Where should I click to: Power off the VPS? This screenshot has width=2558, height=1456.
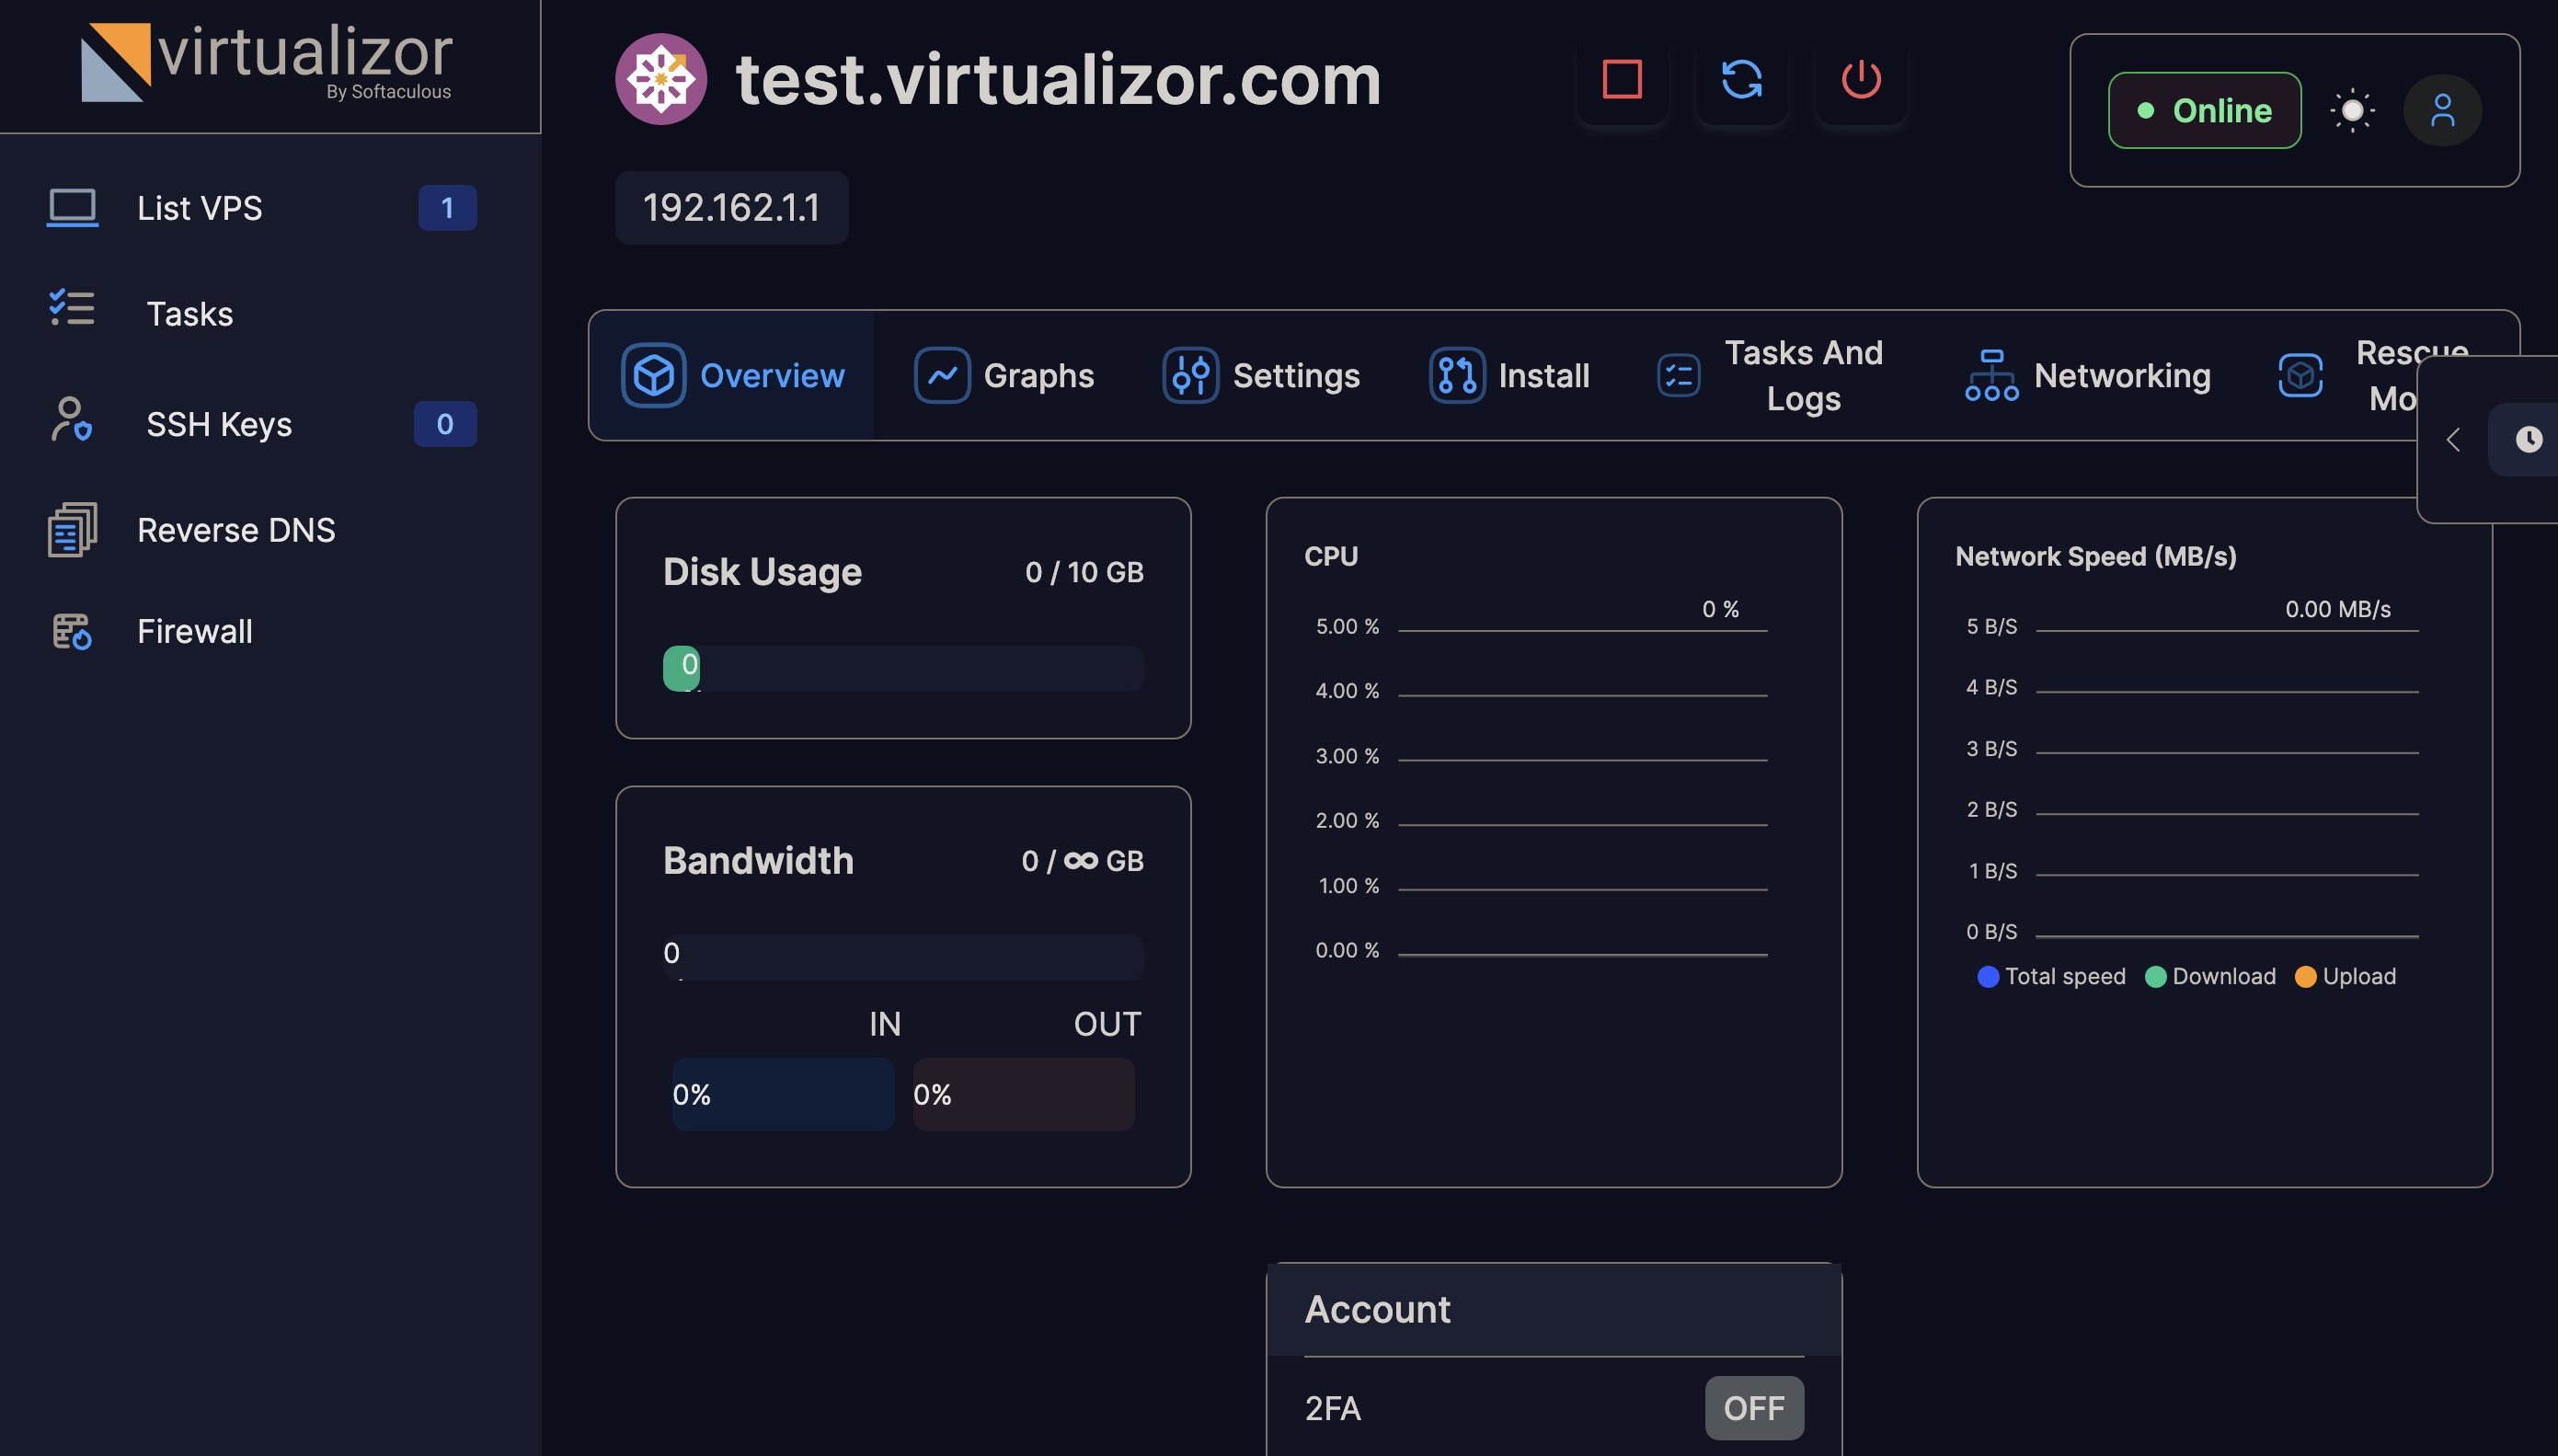(x=1861, y=79)
